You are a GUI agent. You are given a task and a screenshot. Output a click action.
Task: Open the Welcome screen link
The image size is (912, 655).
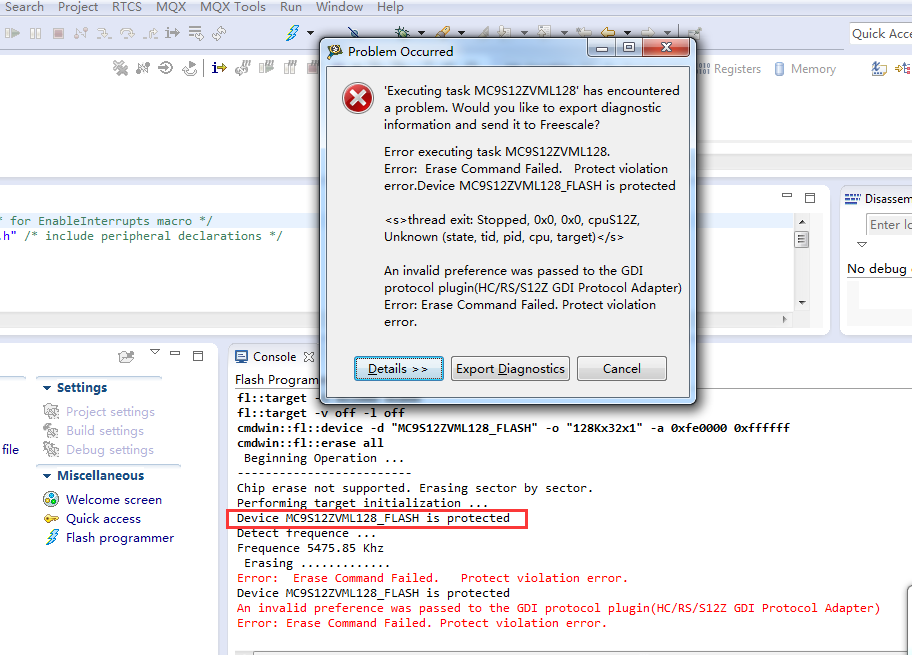point(113,500)
